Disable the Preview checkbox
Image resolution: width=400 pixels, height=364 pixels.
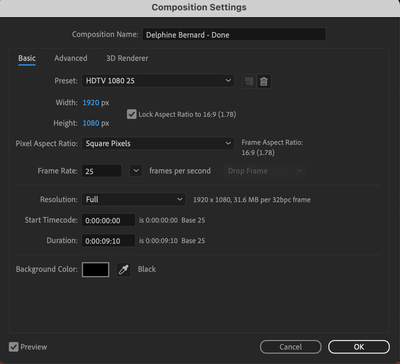point(14,347)
